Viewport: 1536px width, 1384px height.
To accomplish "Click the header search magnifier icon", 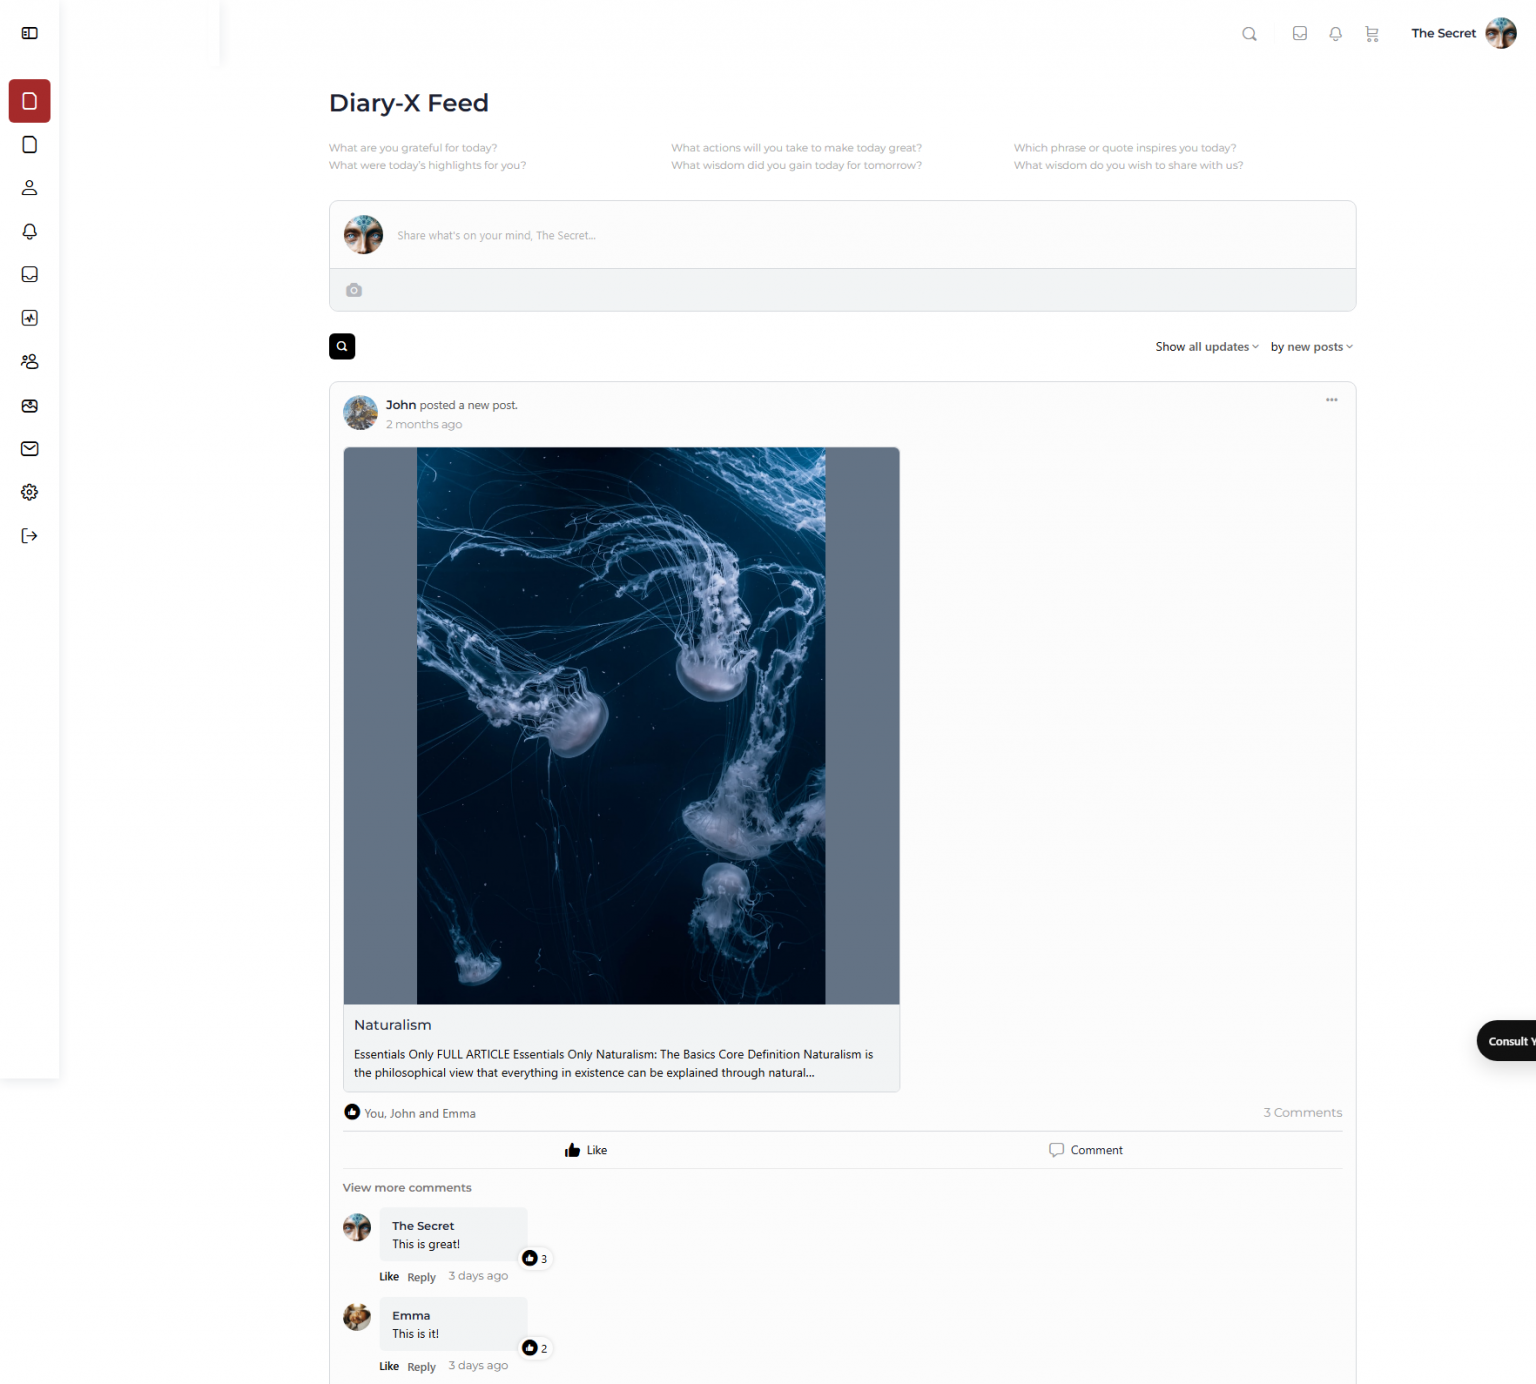I will [x=1249, y=33].
